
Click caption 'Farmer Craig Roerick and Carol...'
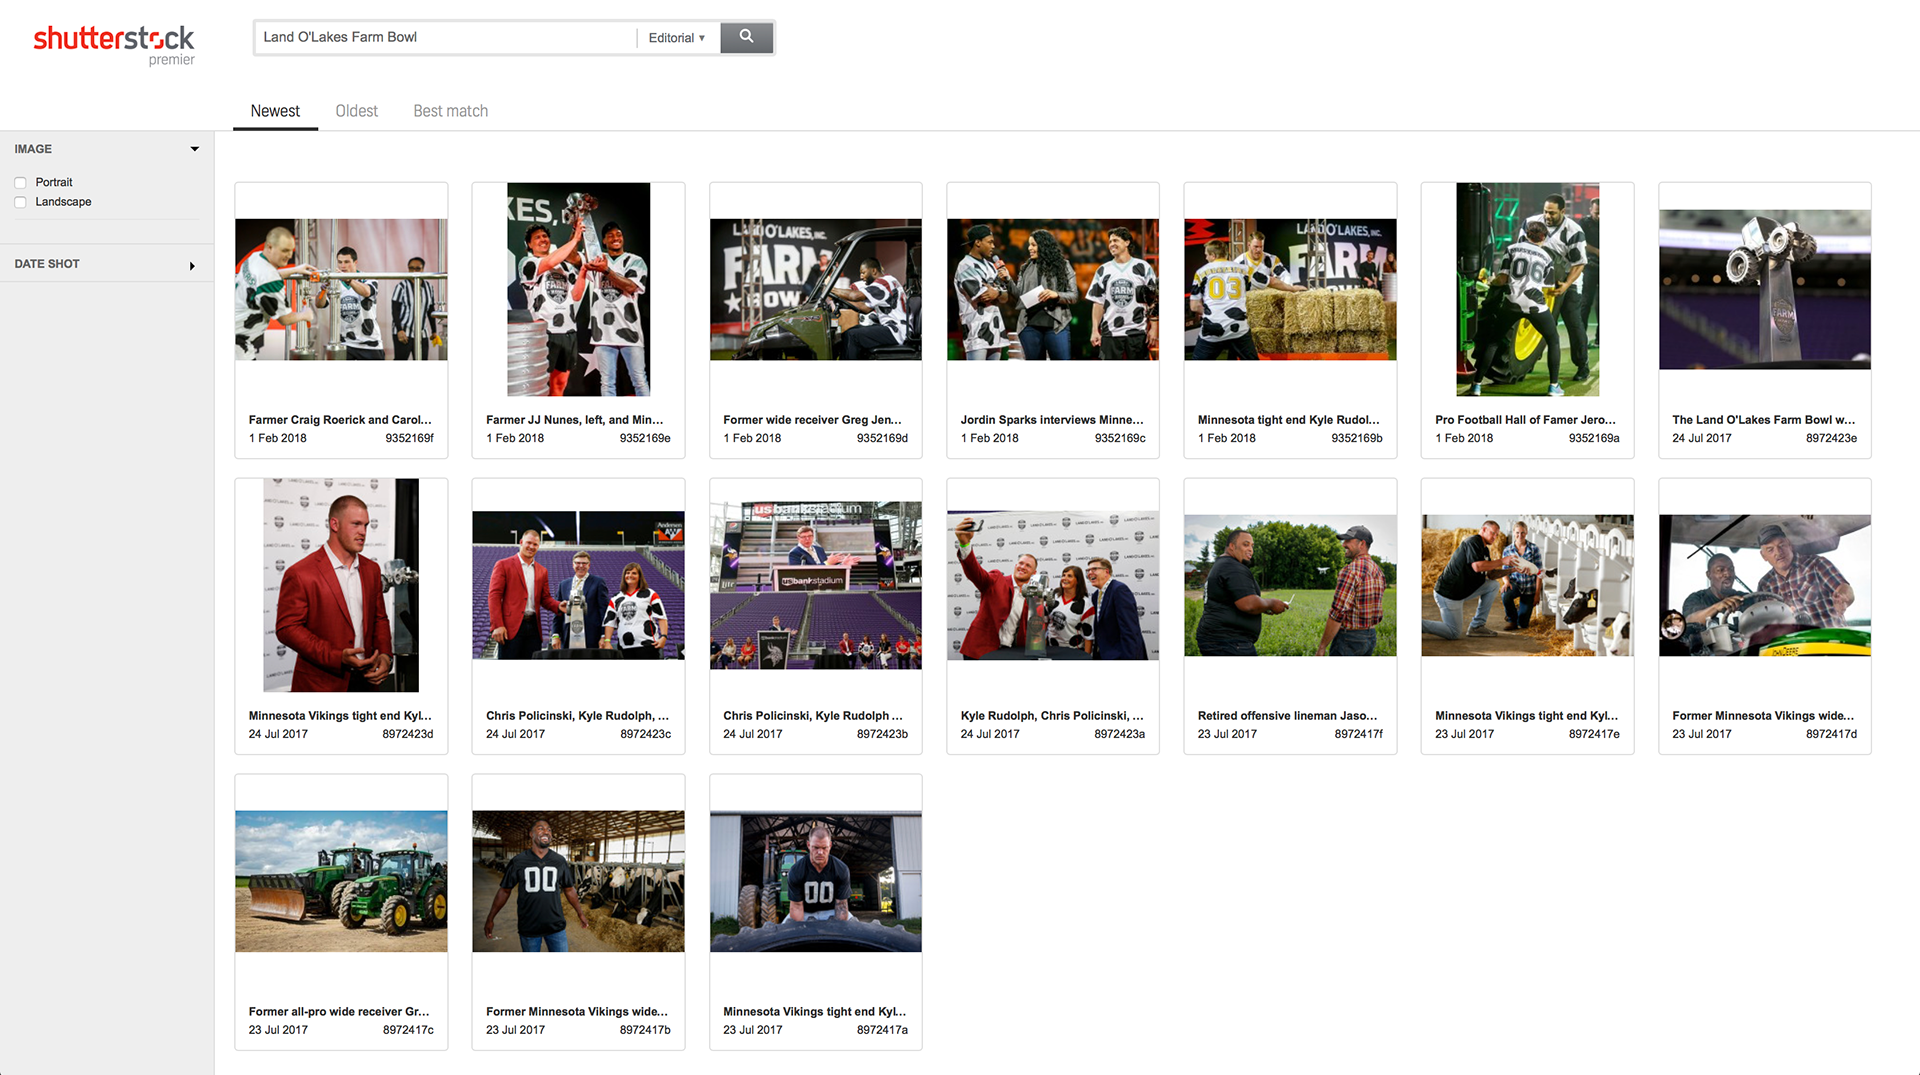[x=340, y=420]
